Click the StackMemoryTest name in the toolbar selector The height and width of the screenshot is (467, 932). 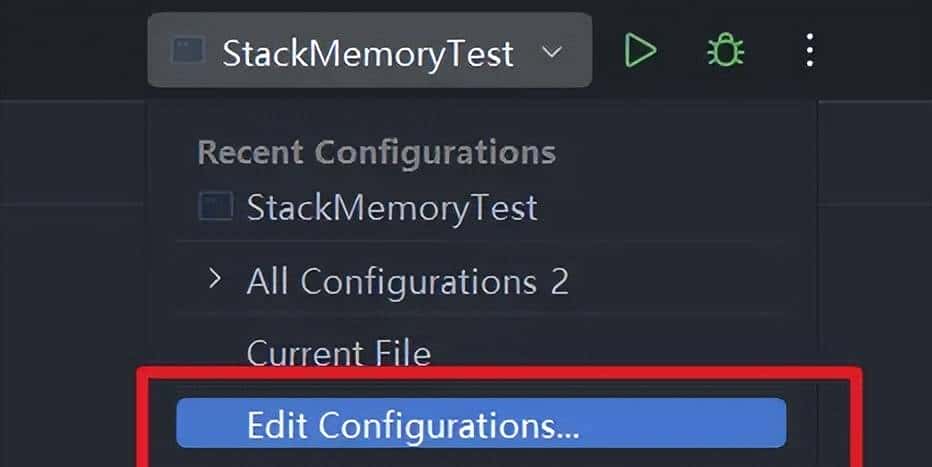[367, 52]
